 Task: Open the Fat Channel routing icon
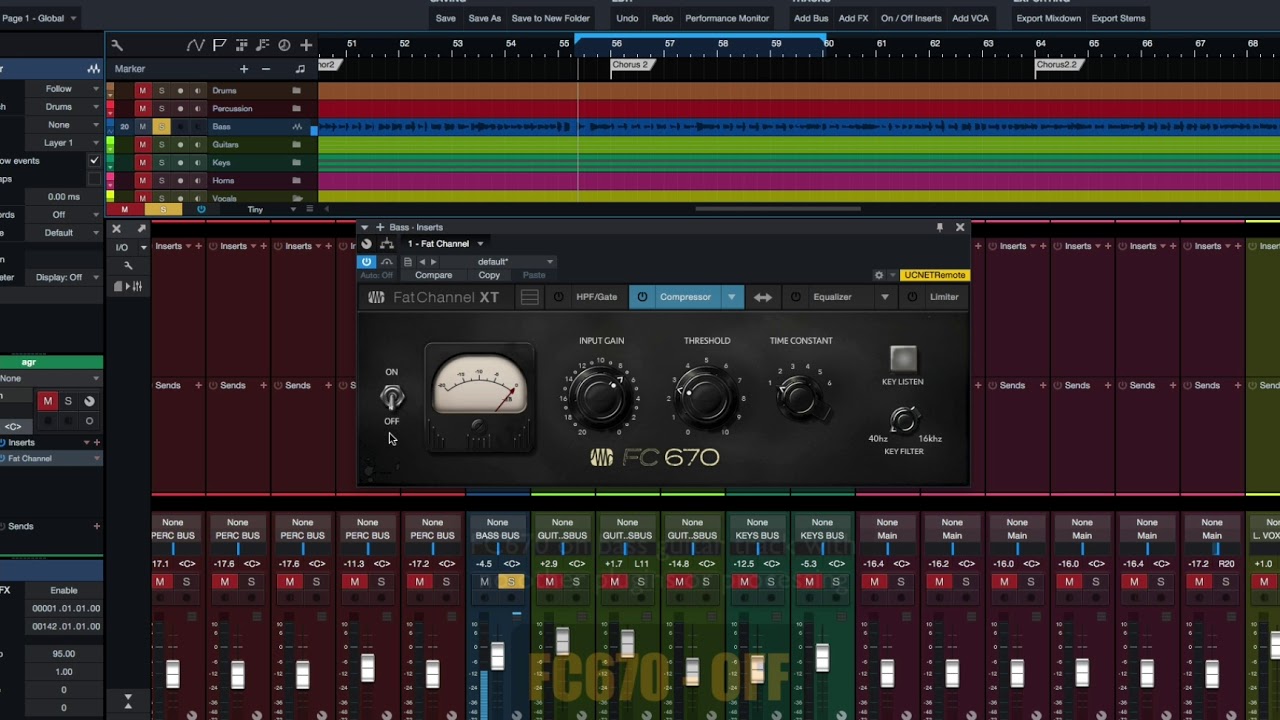coord(387,244)
